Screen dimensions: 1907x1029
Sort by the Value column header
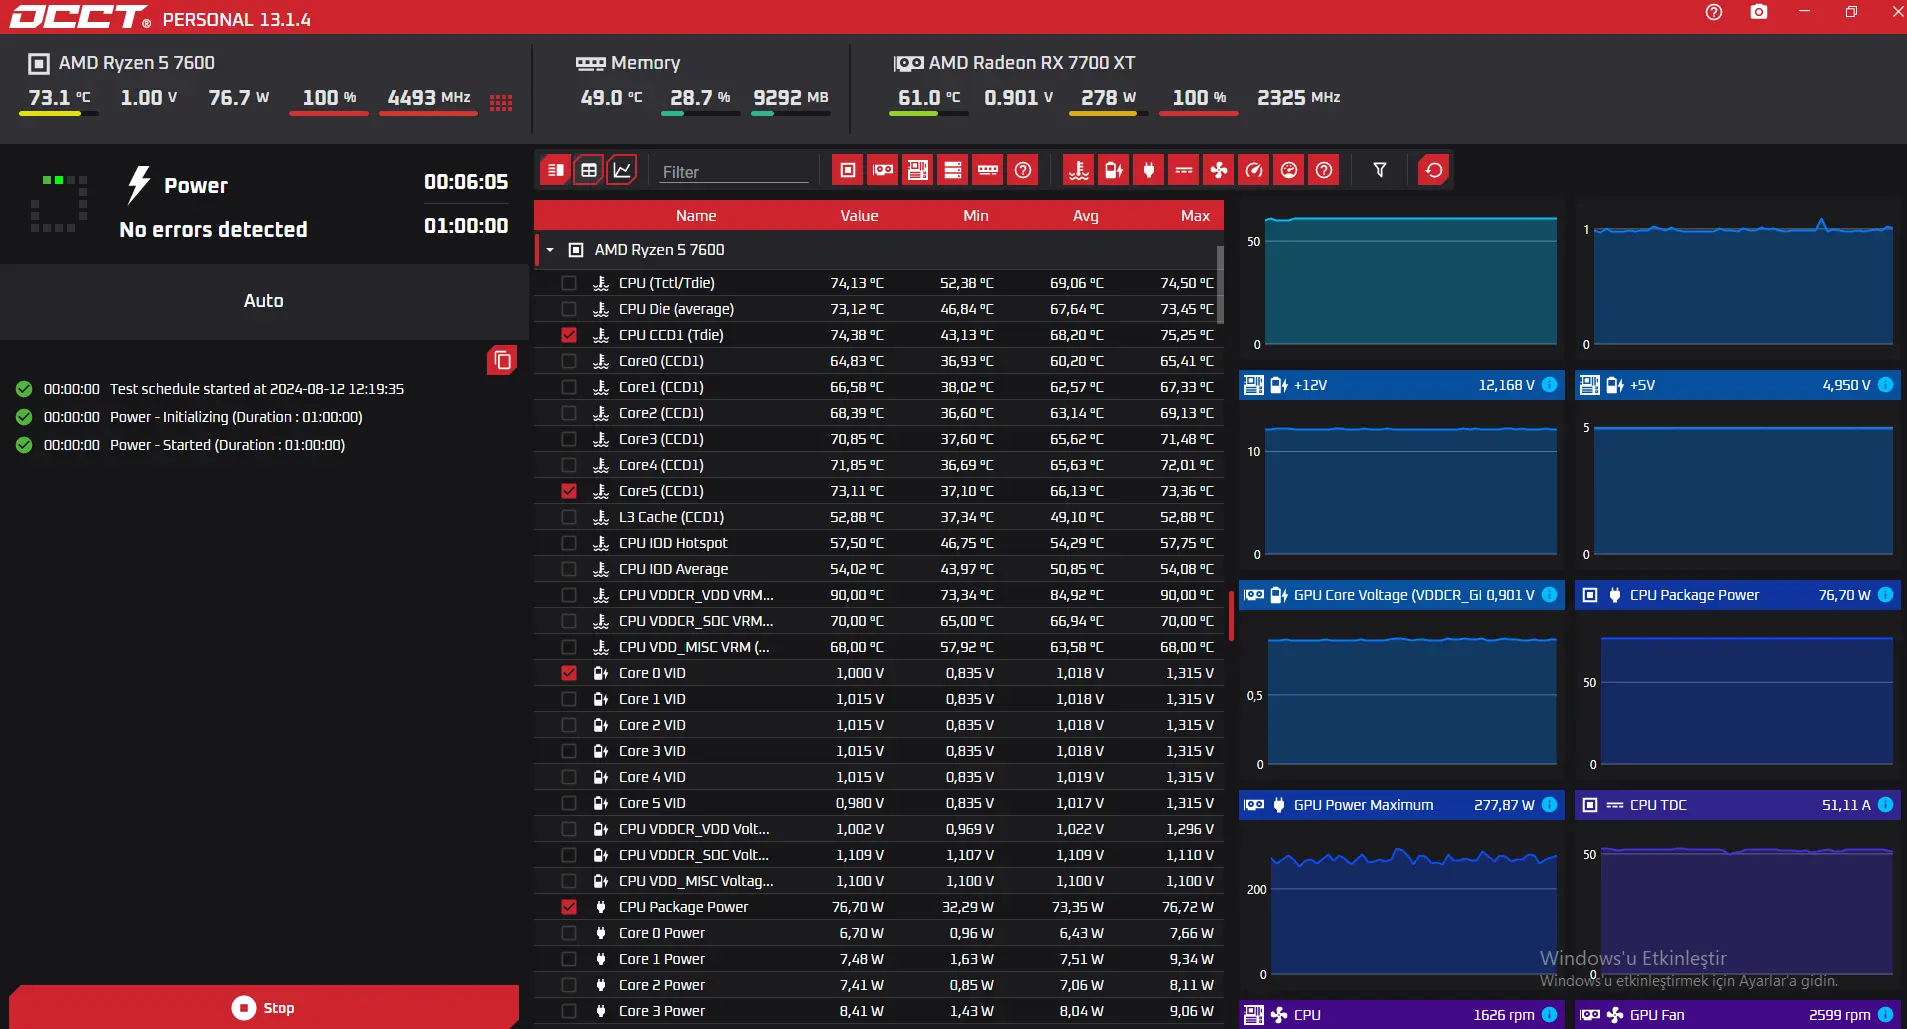coord(859,216)
